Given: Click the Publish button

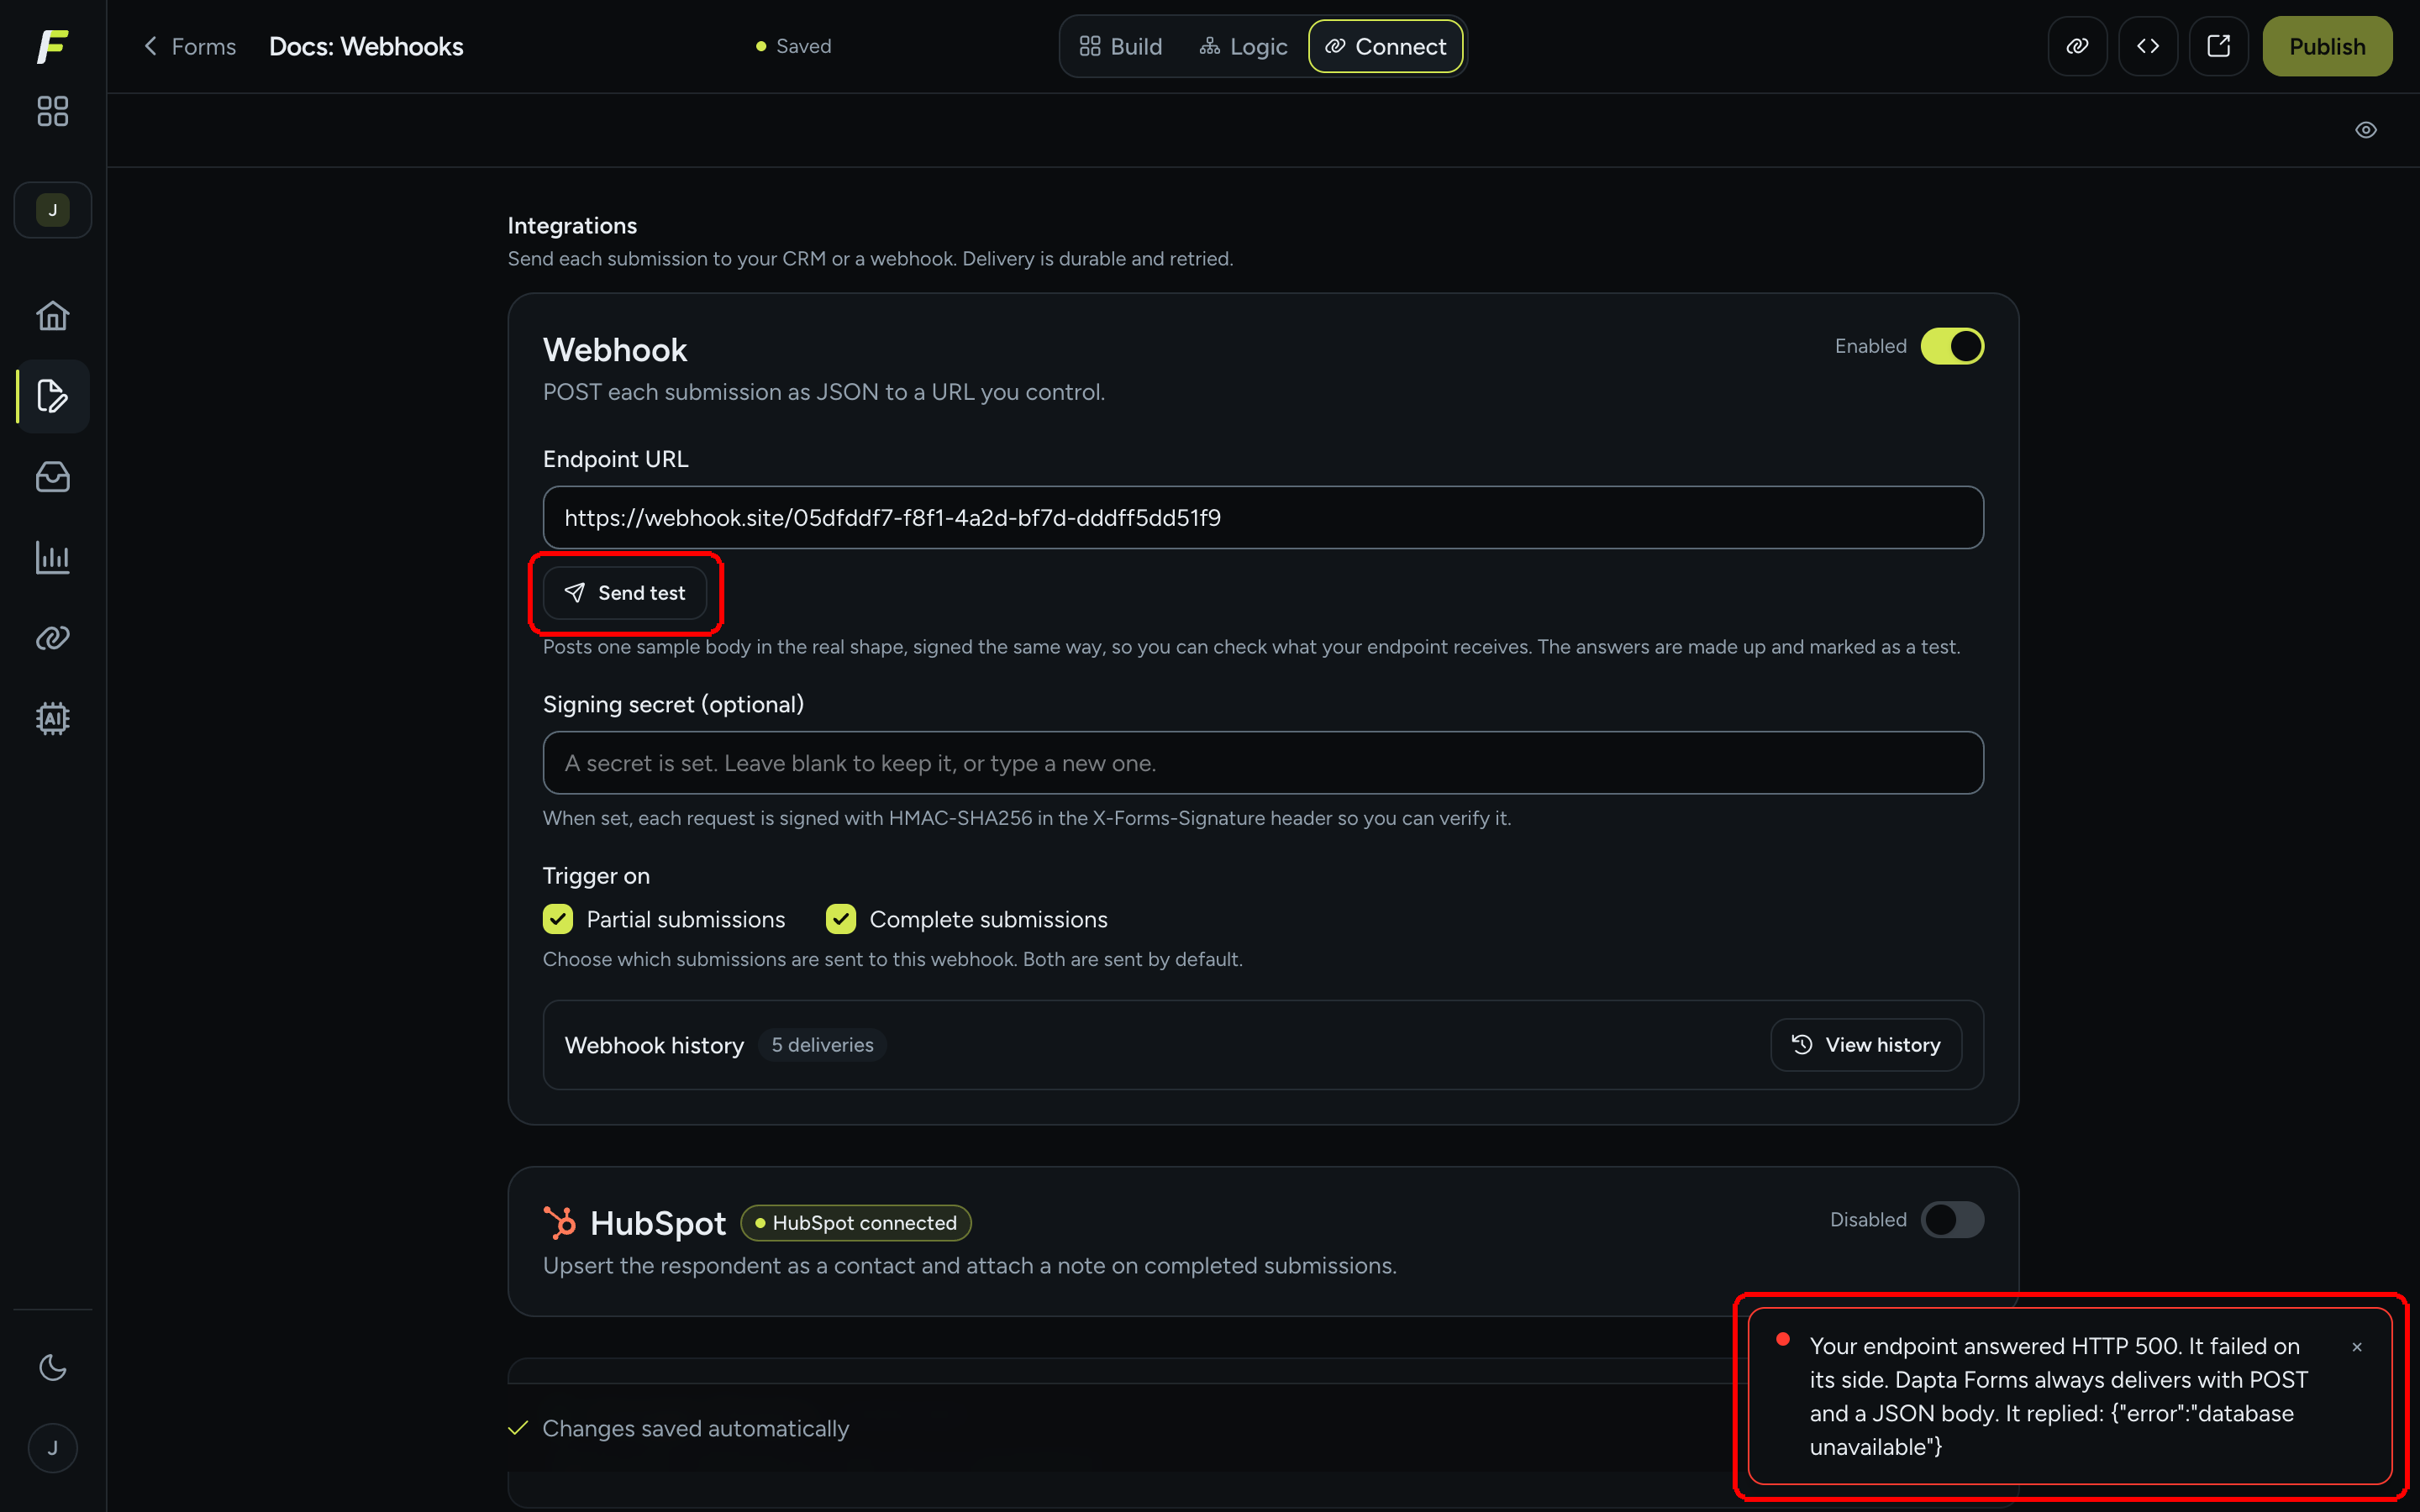Looking at the screenshot, I should click(x=2327, y=46).
